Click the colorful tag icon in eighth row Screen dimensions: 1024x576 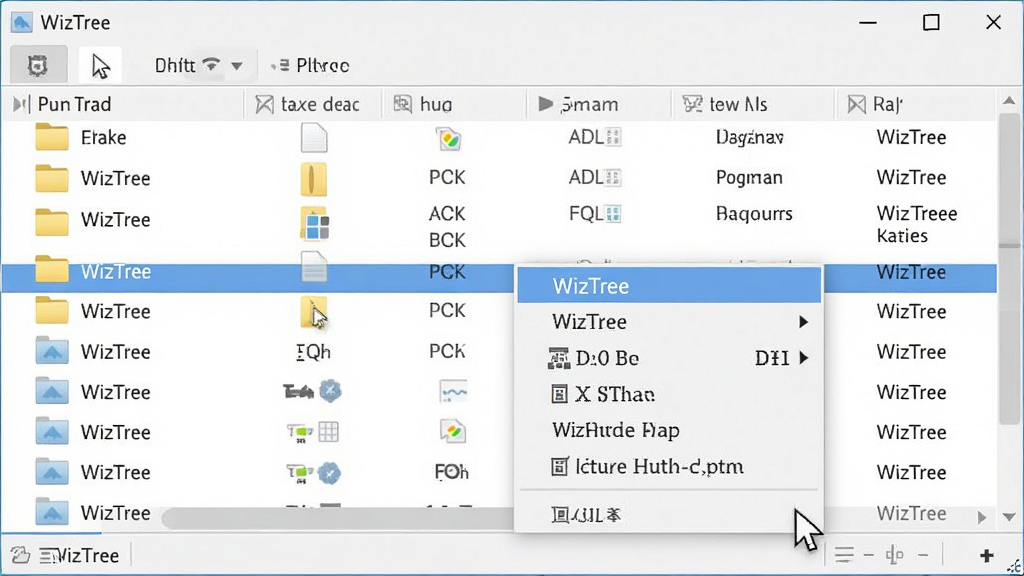(453, 432)
